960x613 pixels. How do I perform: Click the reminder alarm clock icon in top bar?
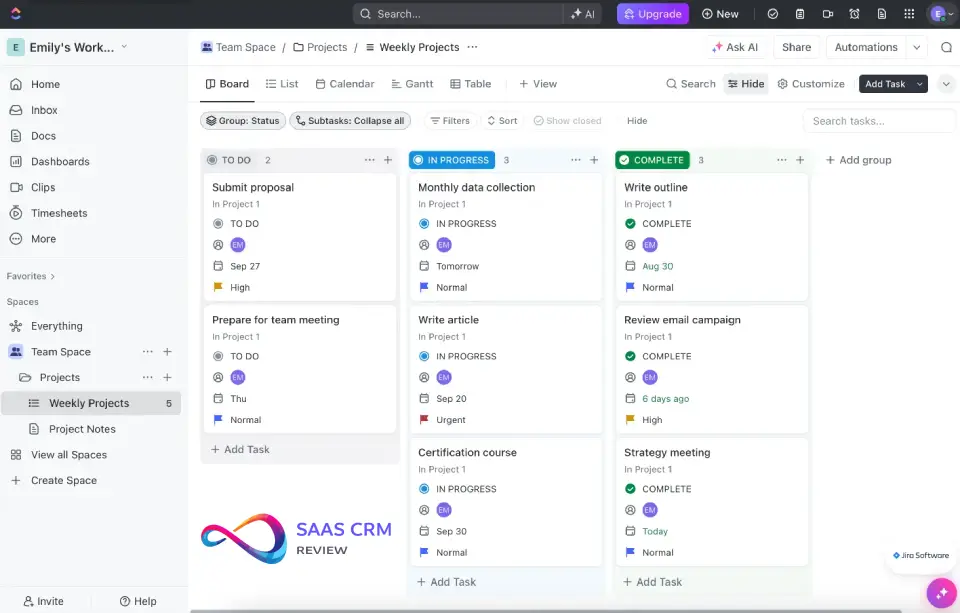pyautogui.click(x=854, y=14)
